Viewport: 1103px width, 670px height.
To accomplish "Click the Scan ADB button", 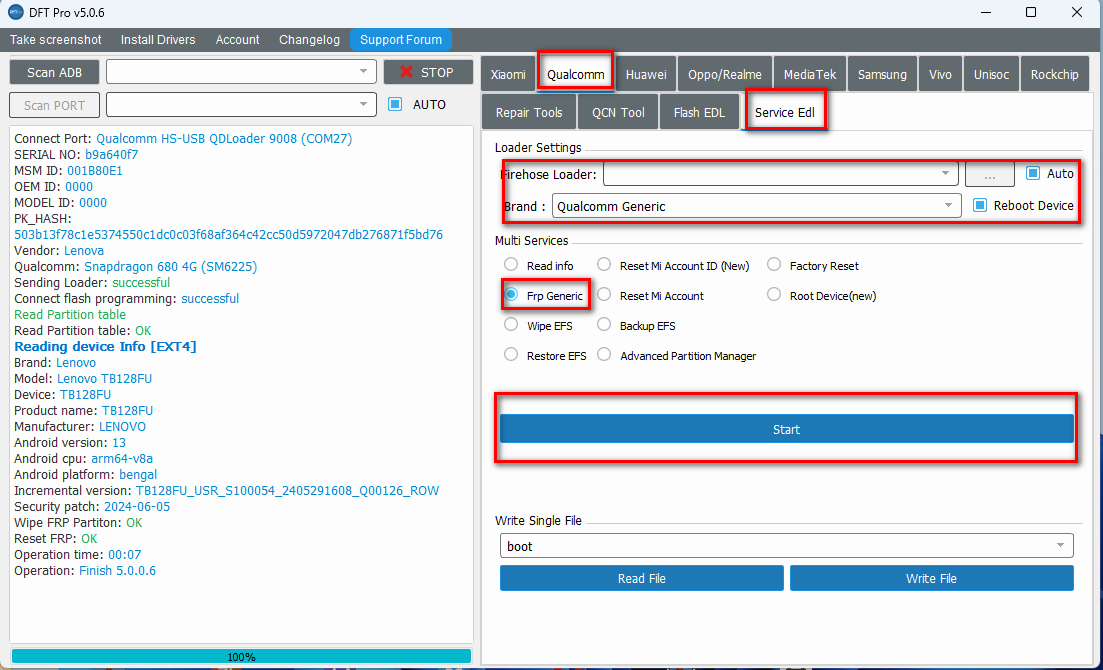I will click(x=54, y=72).
